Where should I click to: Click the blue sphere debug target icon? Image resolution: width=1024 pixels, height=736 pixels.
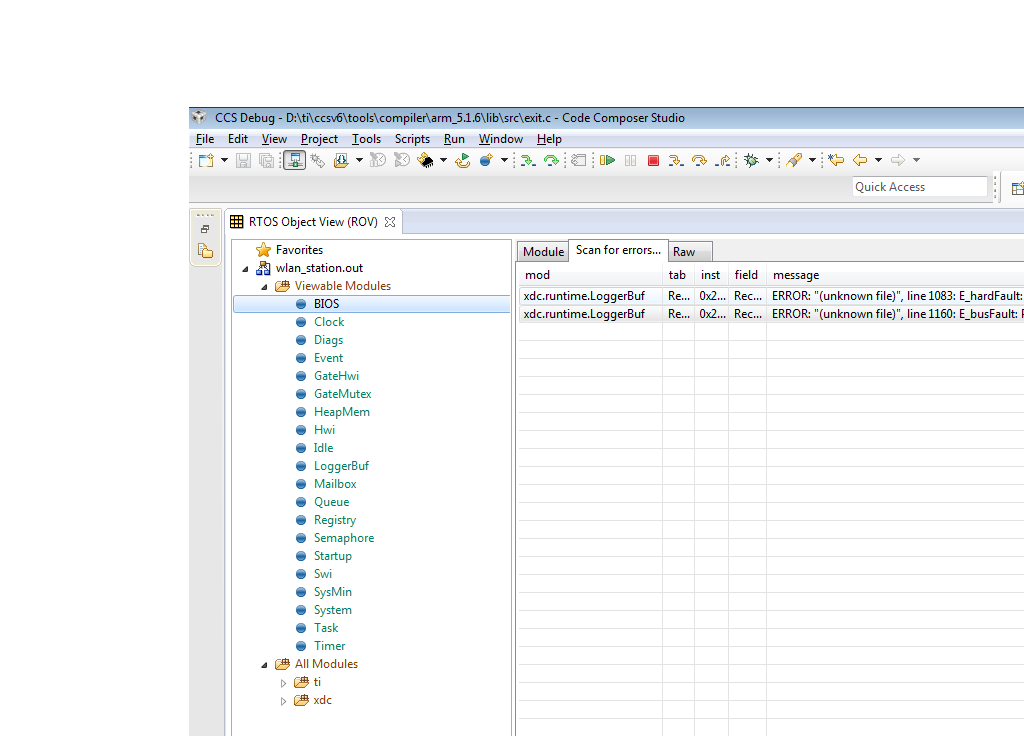pyautogui.click(x=486, y=160)
